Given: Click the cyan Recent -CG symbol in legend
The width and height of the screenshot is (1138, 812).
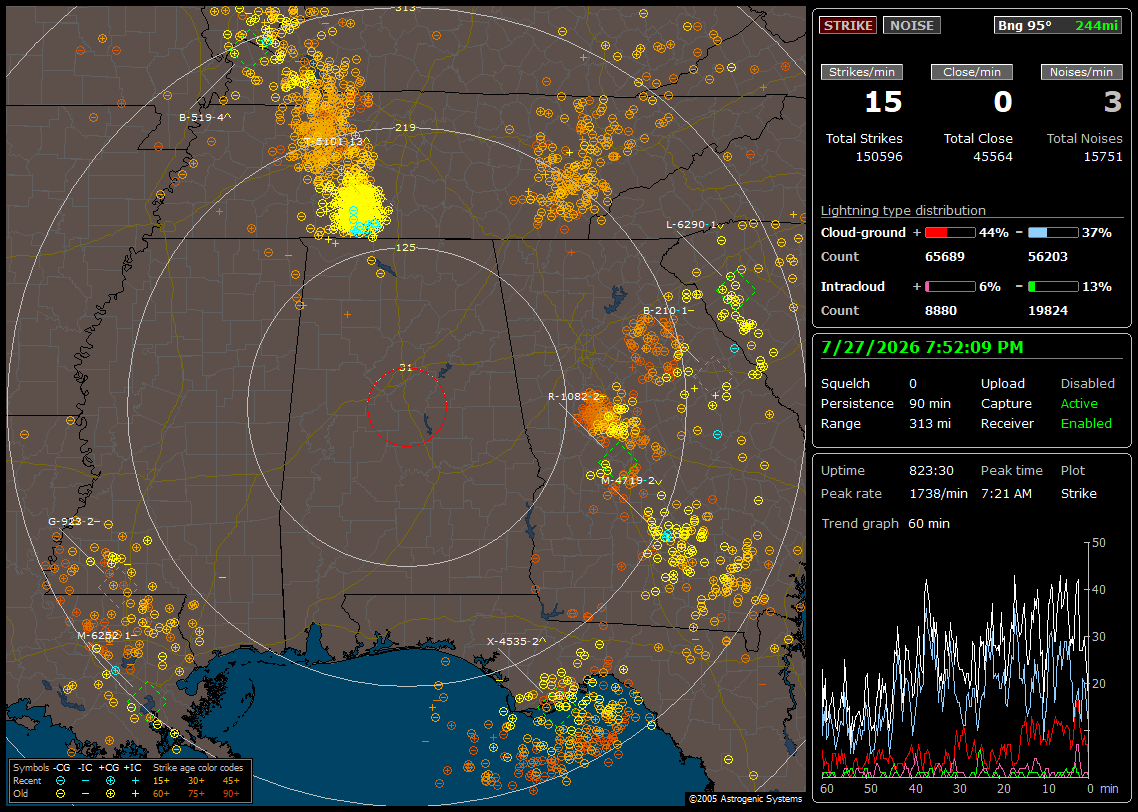Looking at the screenshot, I should pos(60,781).
